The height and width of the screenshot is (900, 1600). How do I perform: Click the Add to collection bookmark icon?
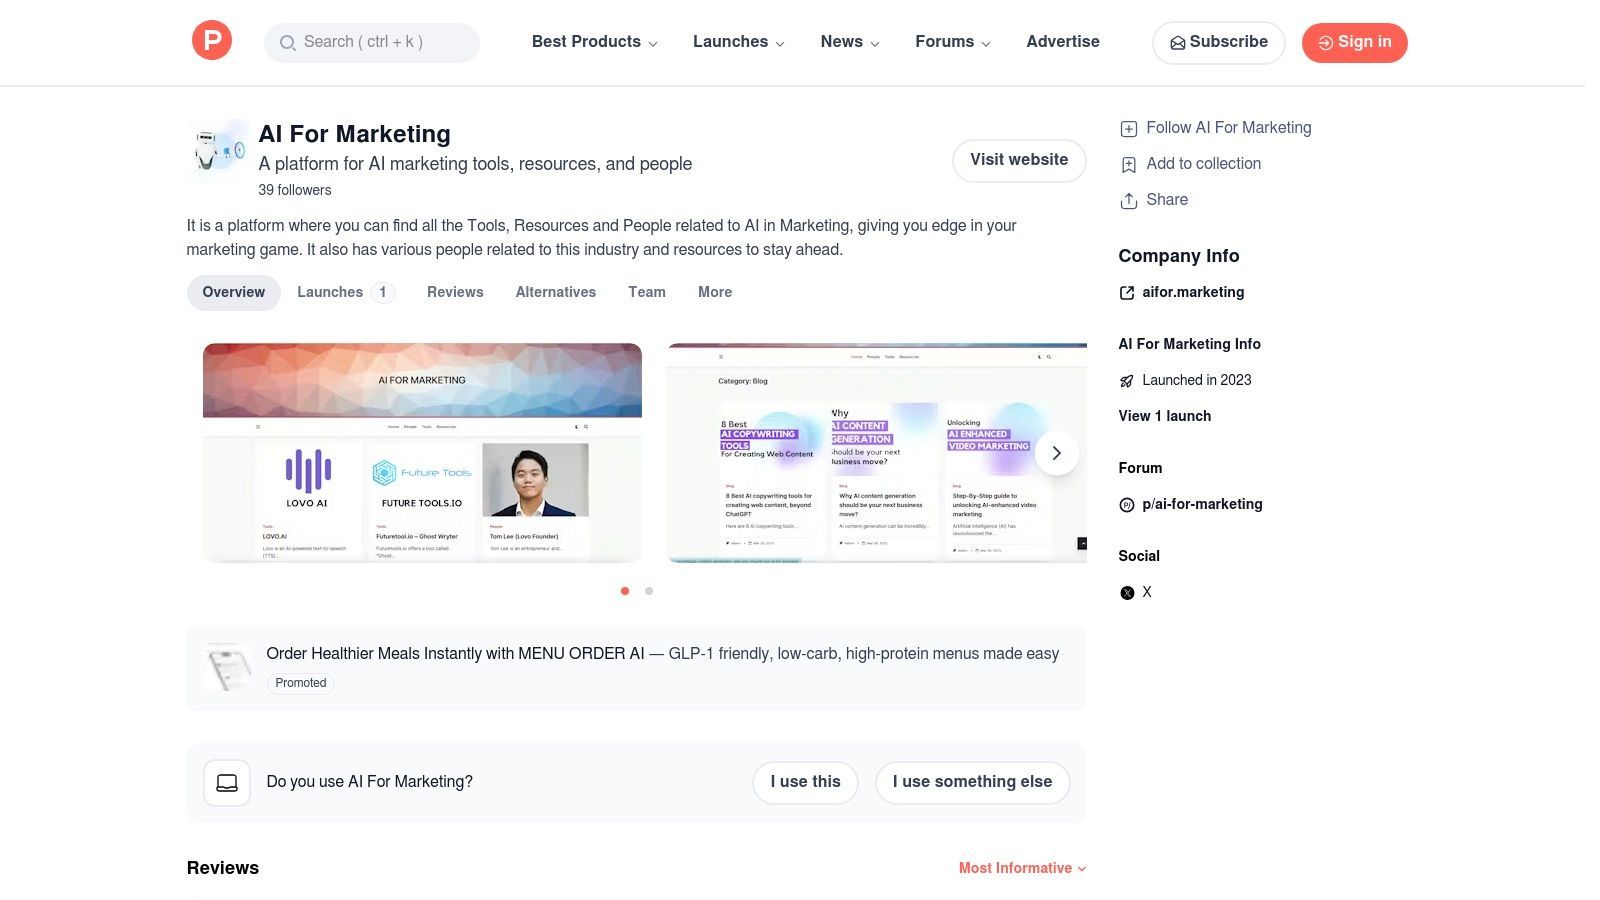pos(1129,164)
